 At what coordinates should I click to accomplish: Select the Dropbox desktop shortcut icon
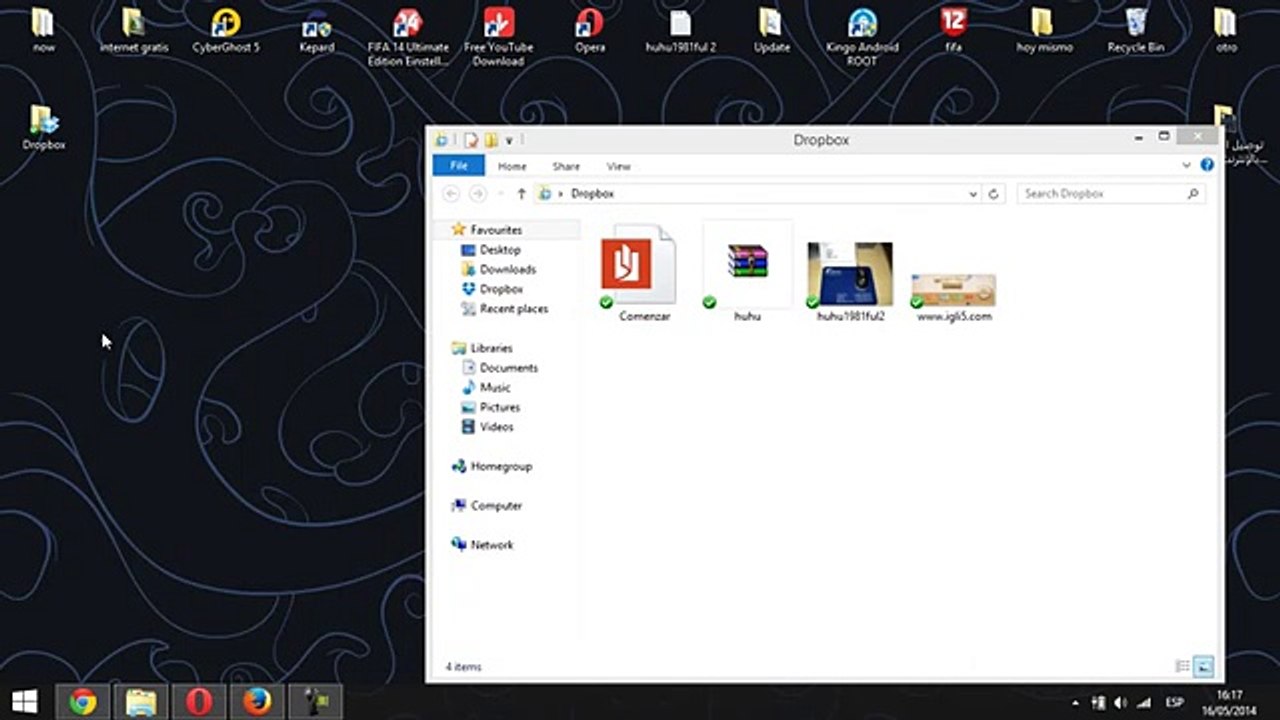point(44,127)
